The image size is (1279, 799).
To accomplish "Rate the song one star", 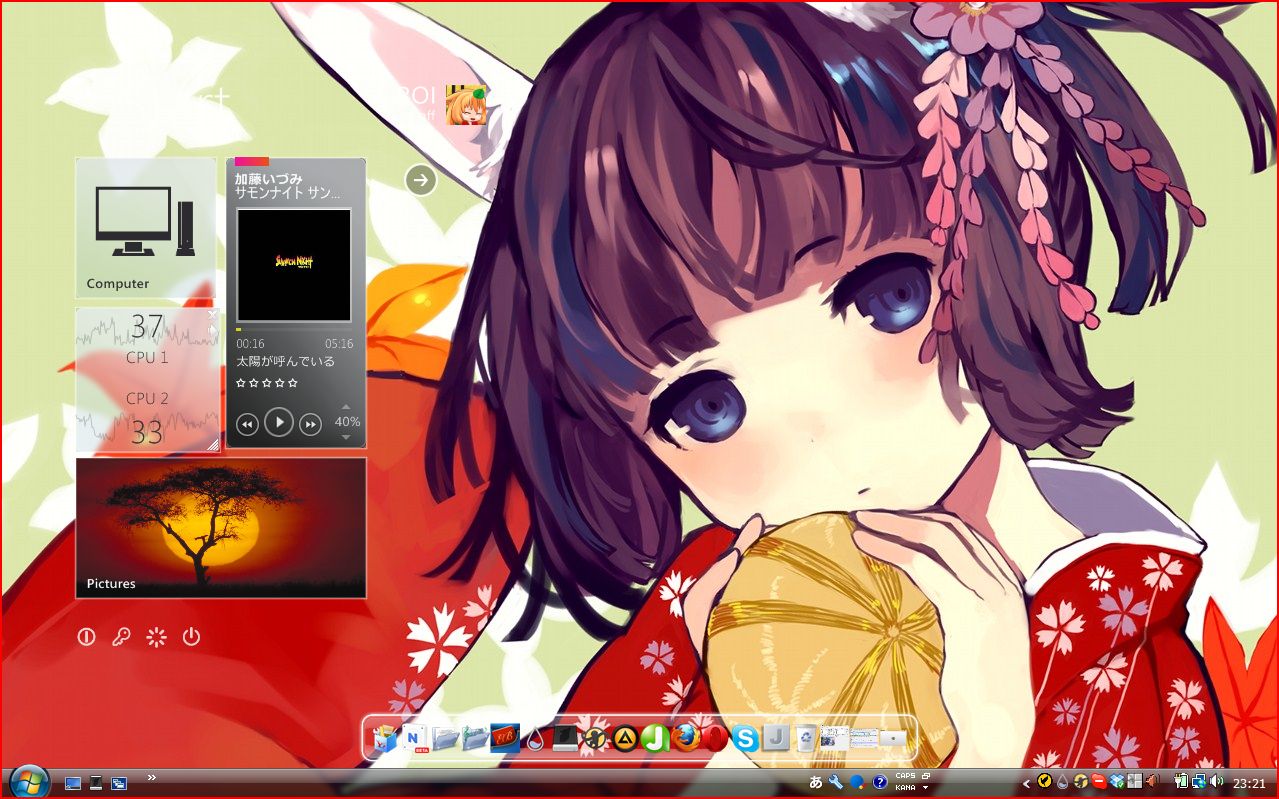I will click(x=241, y=383).
